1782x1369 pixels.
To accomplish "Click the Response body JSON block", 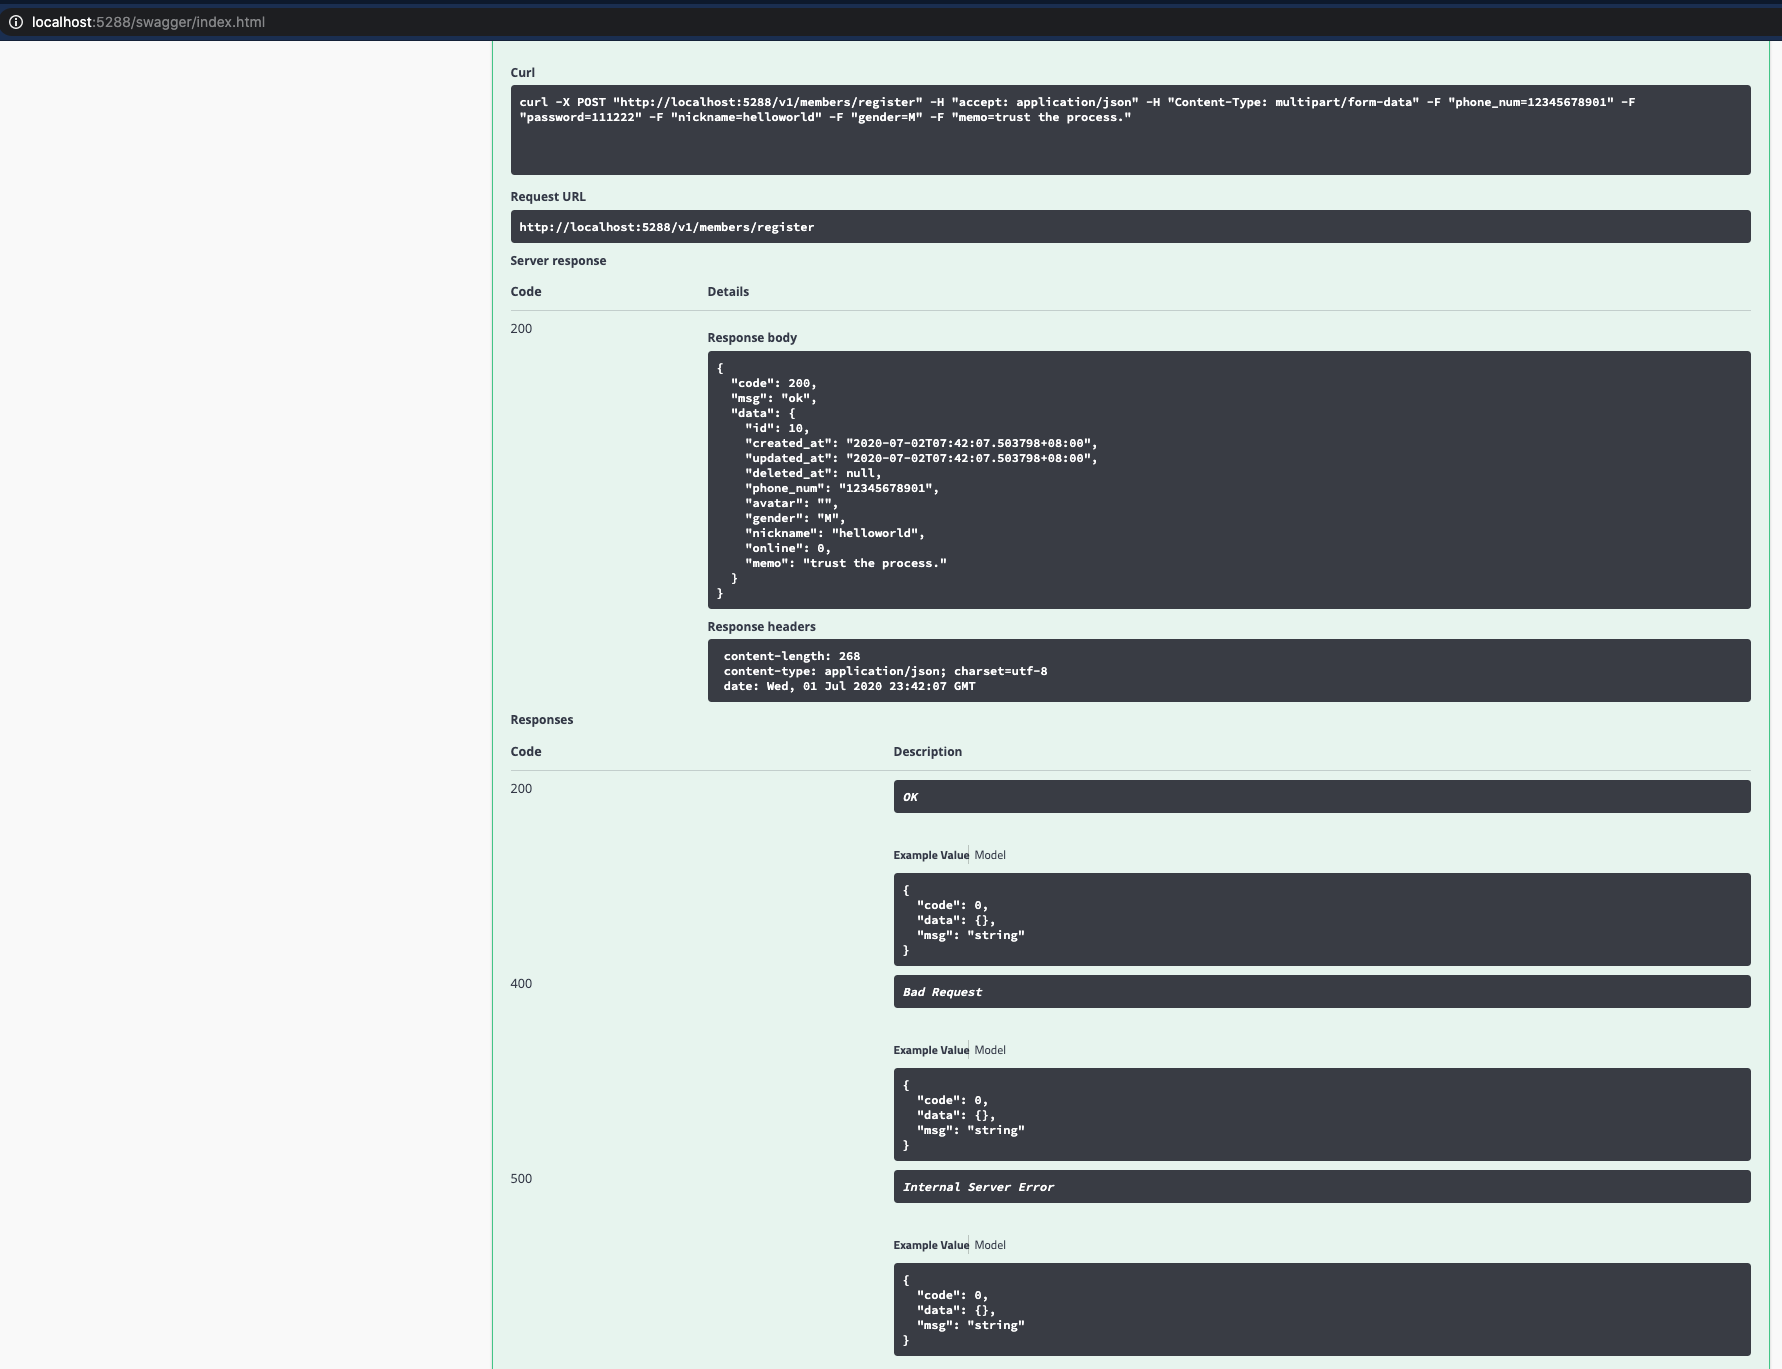I will click(x=1229, y=480).
